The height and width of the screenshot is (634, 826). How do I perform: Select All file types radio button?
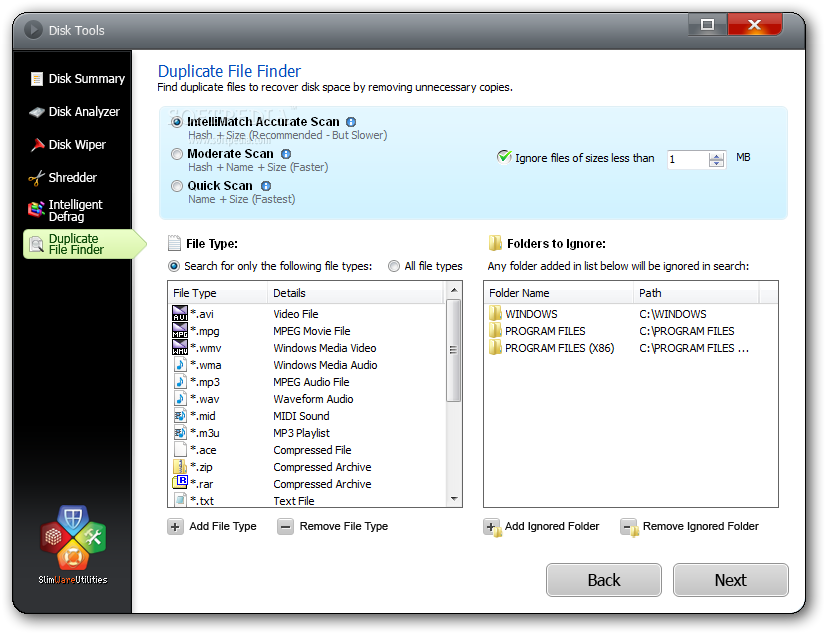tap(394, 266)
